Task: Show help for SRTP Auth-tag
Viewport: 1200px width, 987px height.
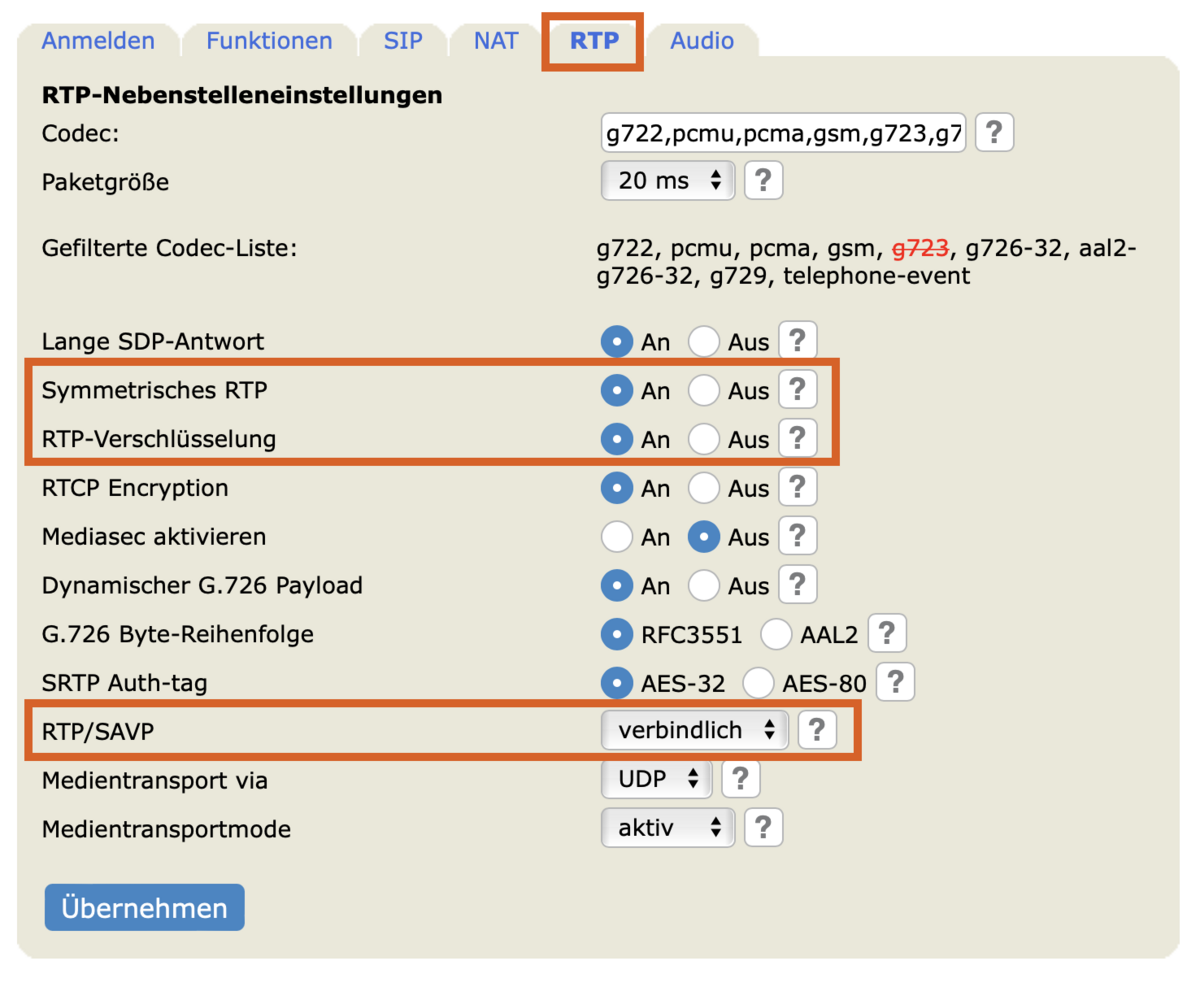Action: [x=895, y=683]
